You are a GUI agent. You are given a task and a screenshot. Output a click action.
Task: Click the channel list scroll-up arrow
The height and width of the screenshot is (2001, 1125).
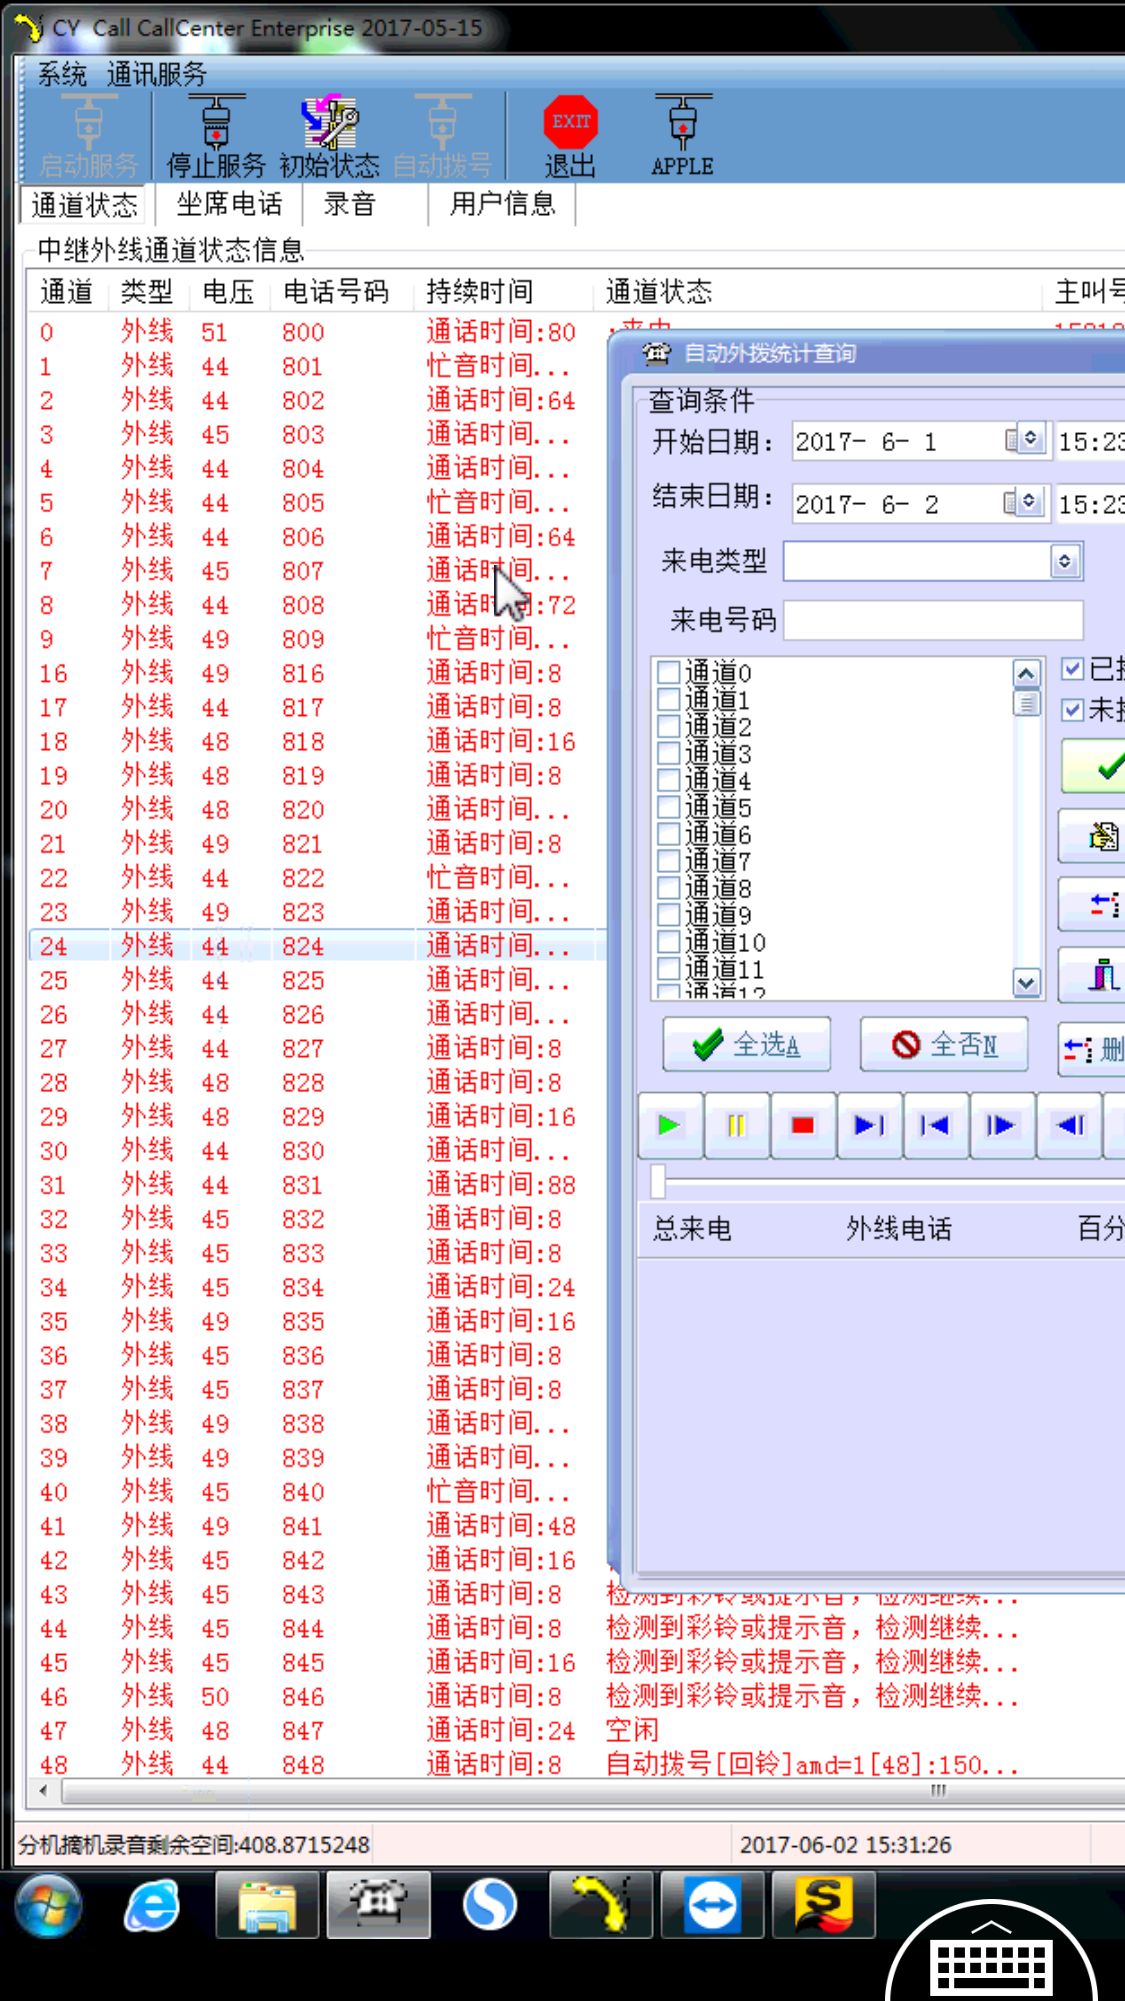click(1026, 674)
